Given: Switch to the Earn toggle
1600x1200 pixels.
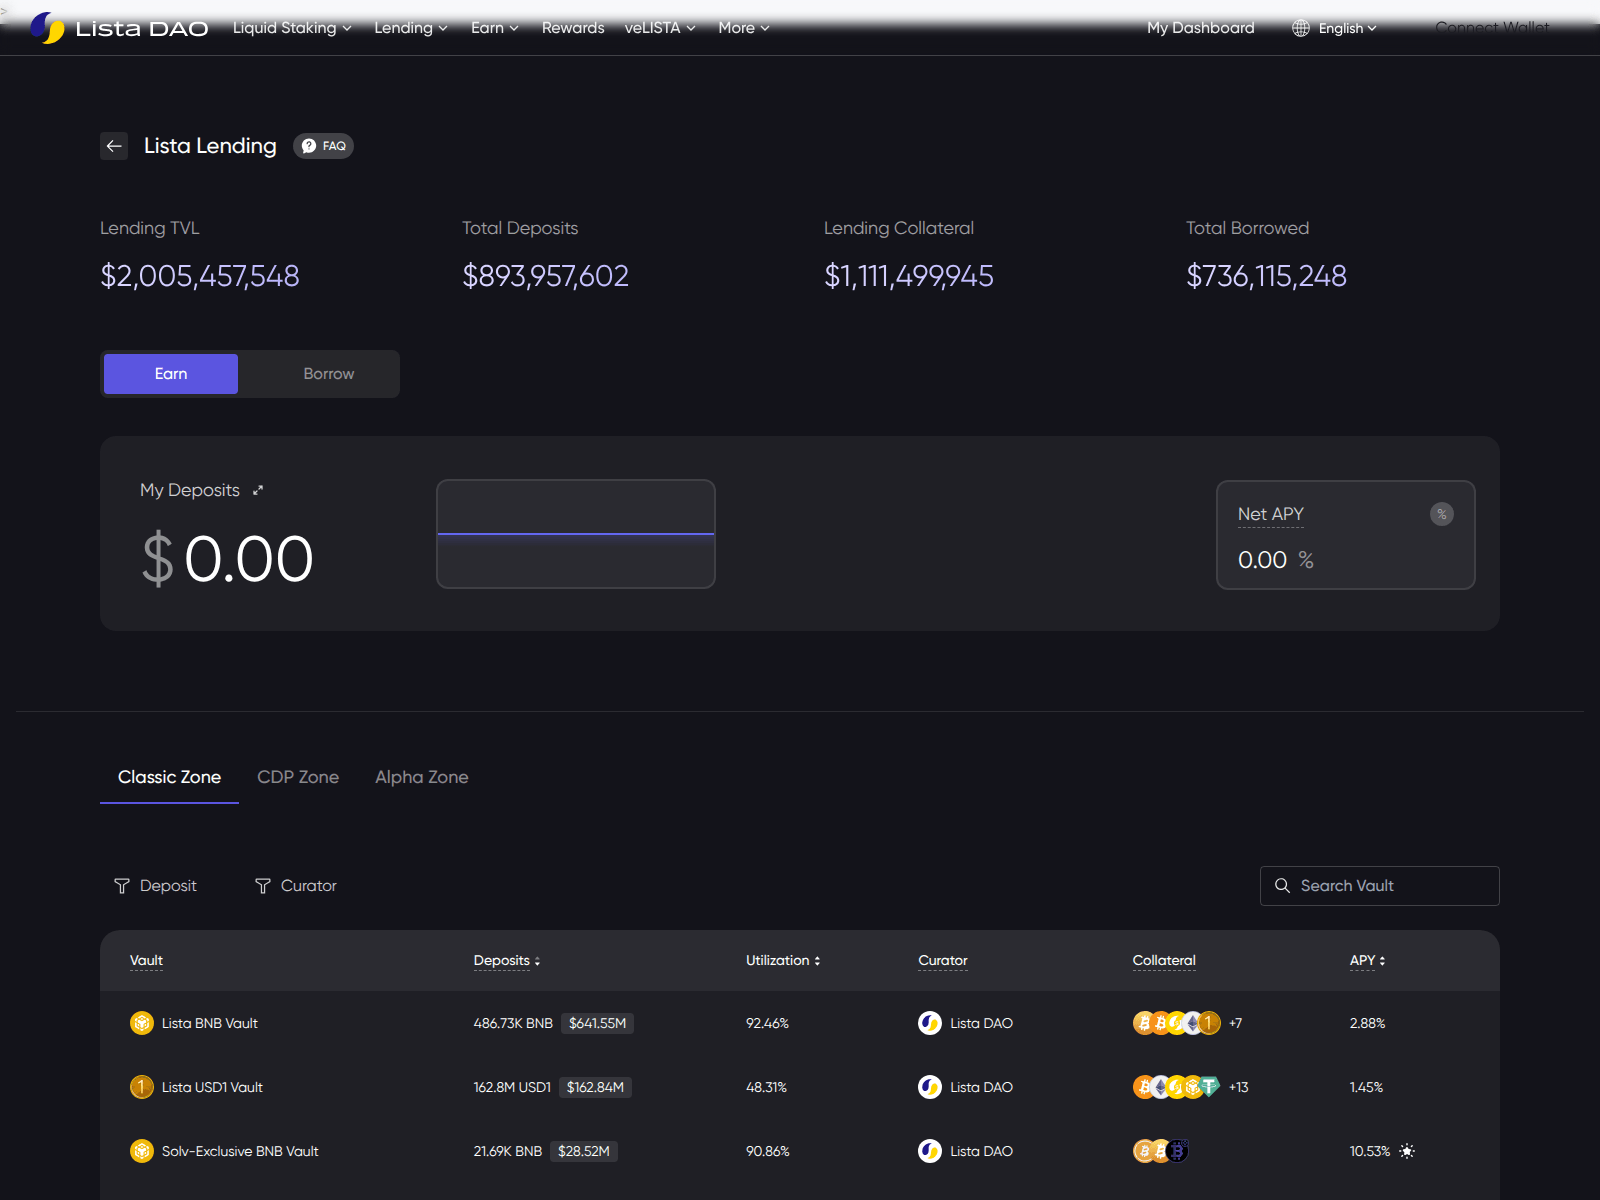Looking at the screenshot, I should [x=171, y=374].
